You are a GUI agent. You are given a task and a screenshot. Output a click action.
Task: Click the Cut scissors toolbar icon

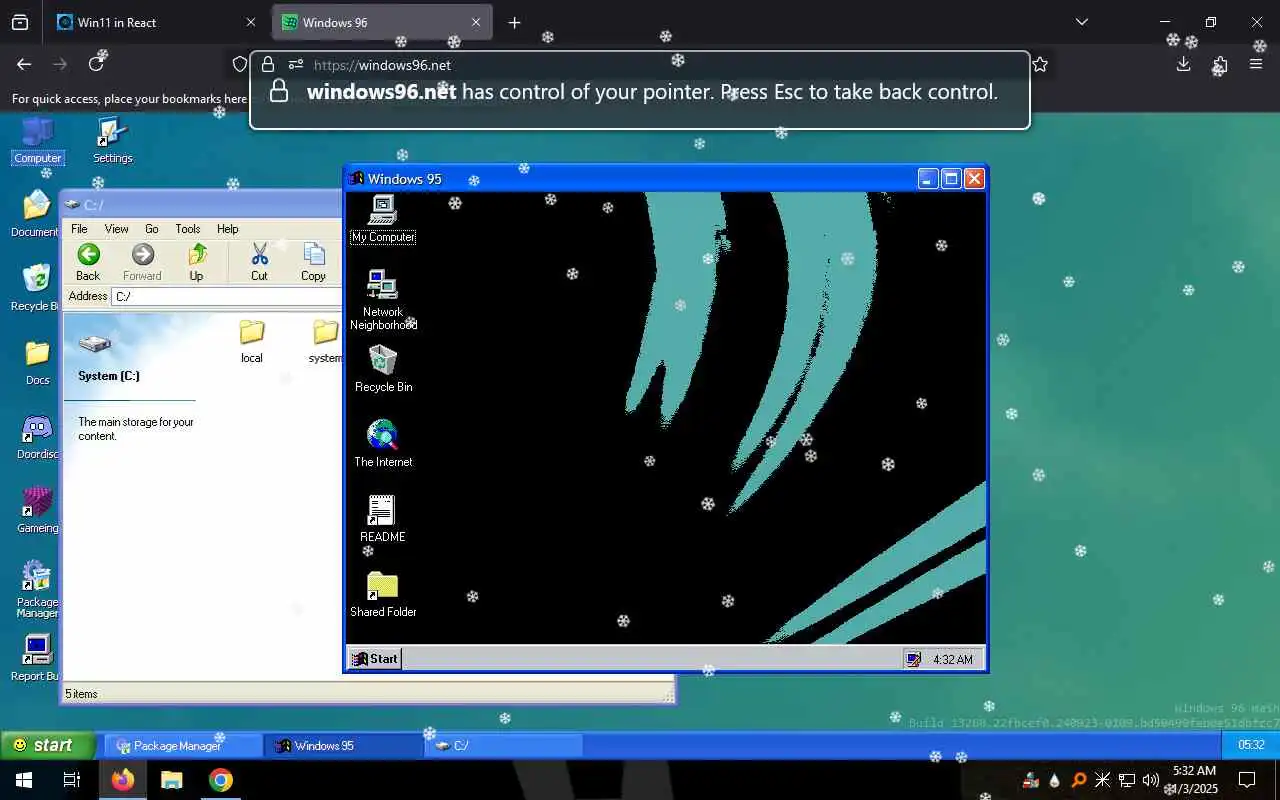coord(259,262)
